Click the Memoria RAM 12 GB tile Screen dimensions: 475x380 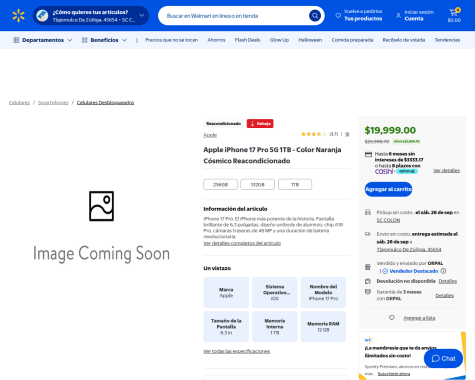click(323, 327)
